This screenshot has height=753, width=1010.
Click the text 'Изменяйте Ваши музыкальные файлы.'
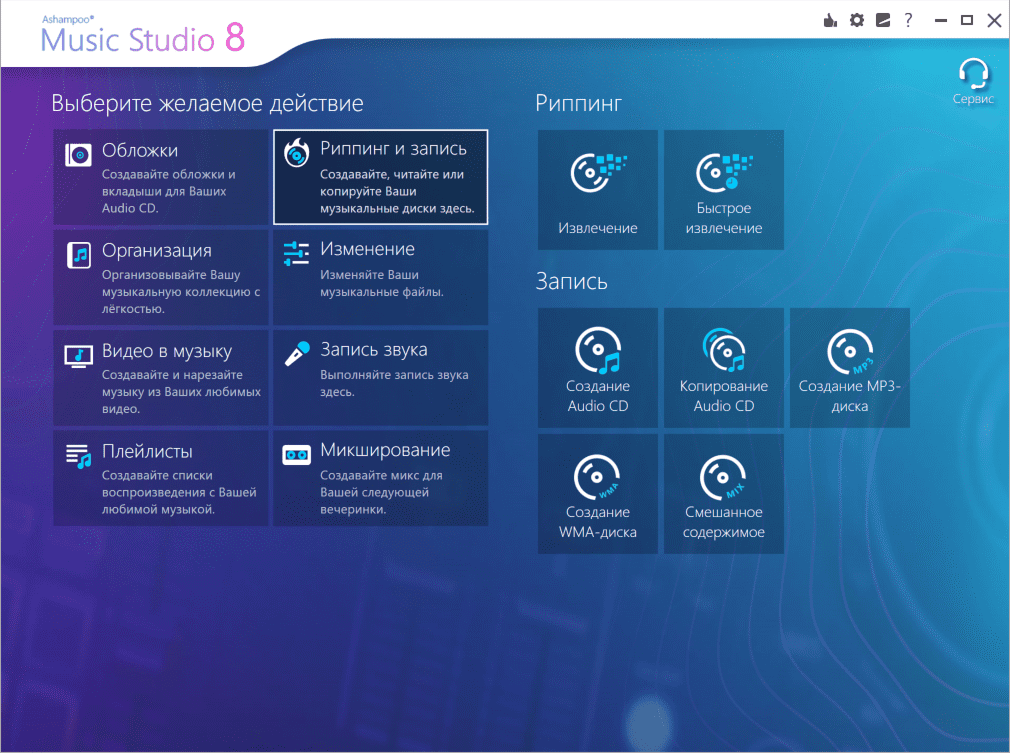[x=382, y=283]
